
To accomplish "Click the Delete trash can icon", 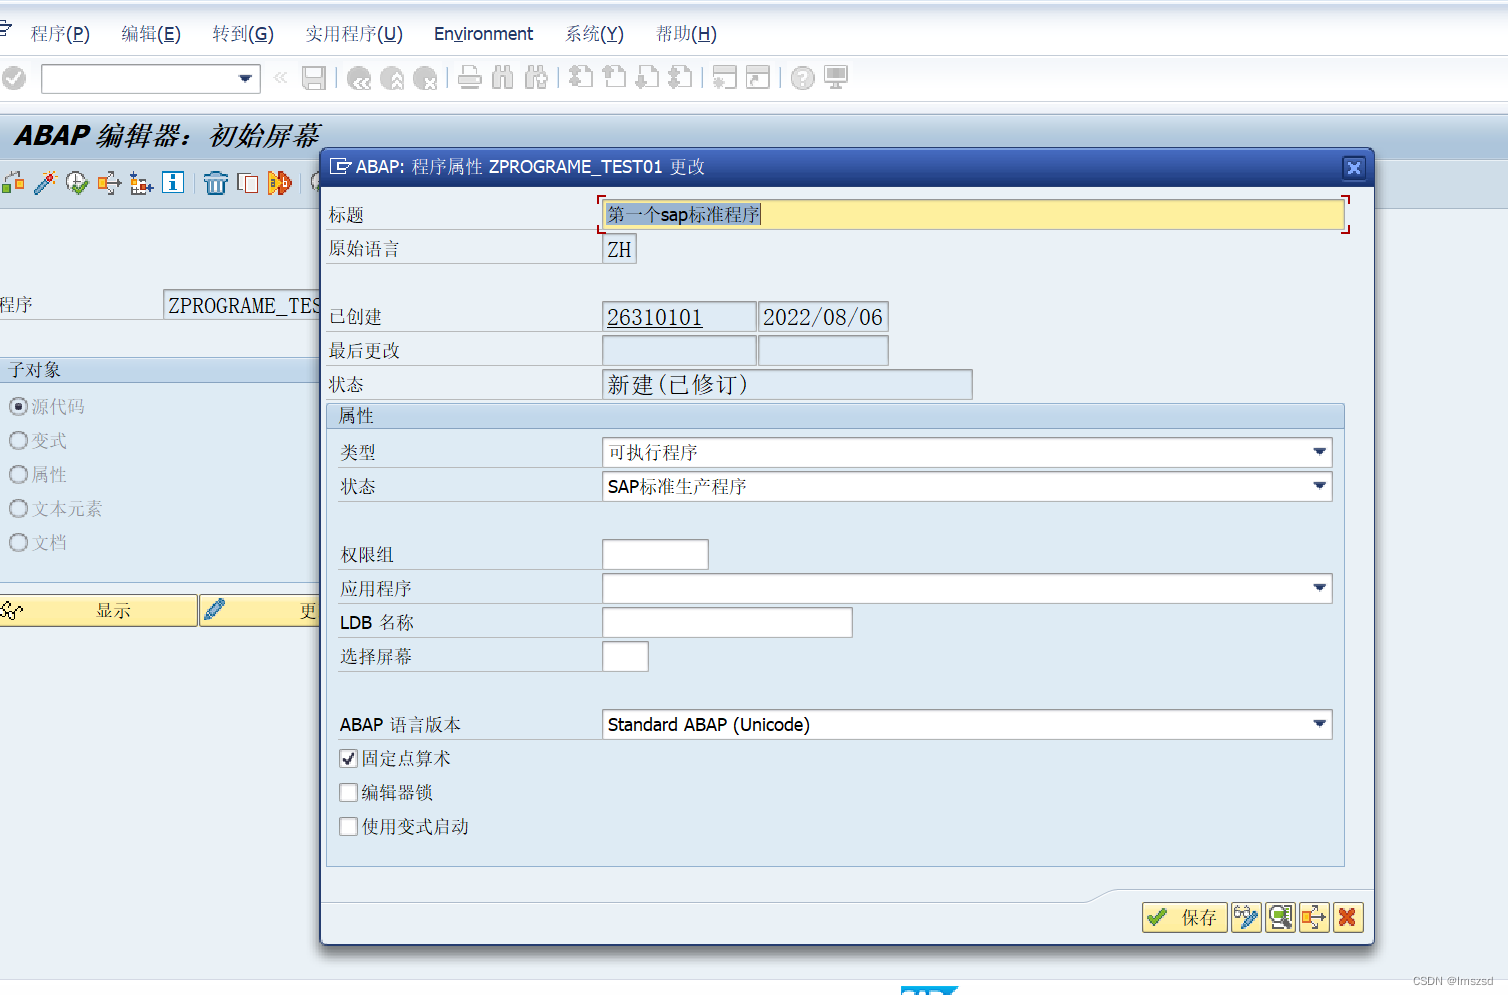I will 216,183.
